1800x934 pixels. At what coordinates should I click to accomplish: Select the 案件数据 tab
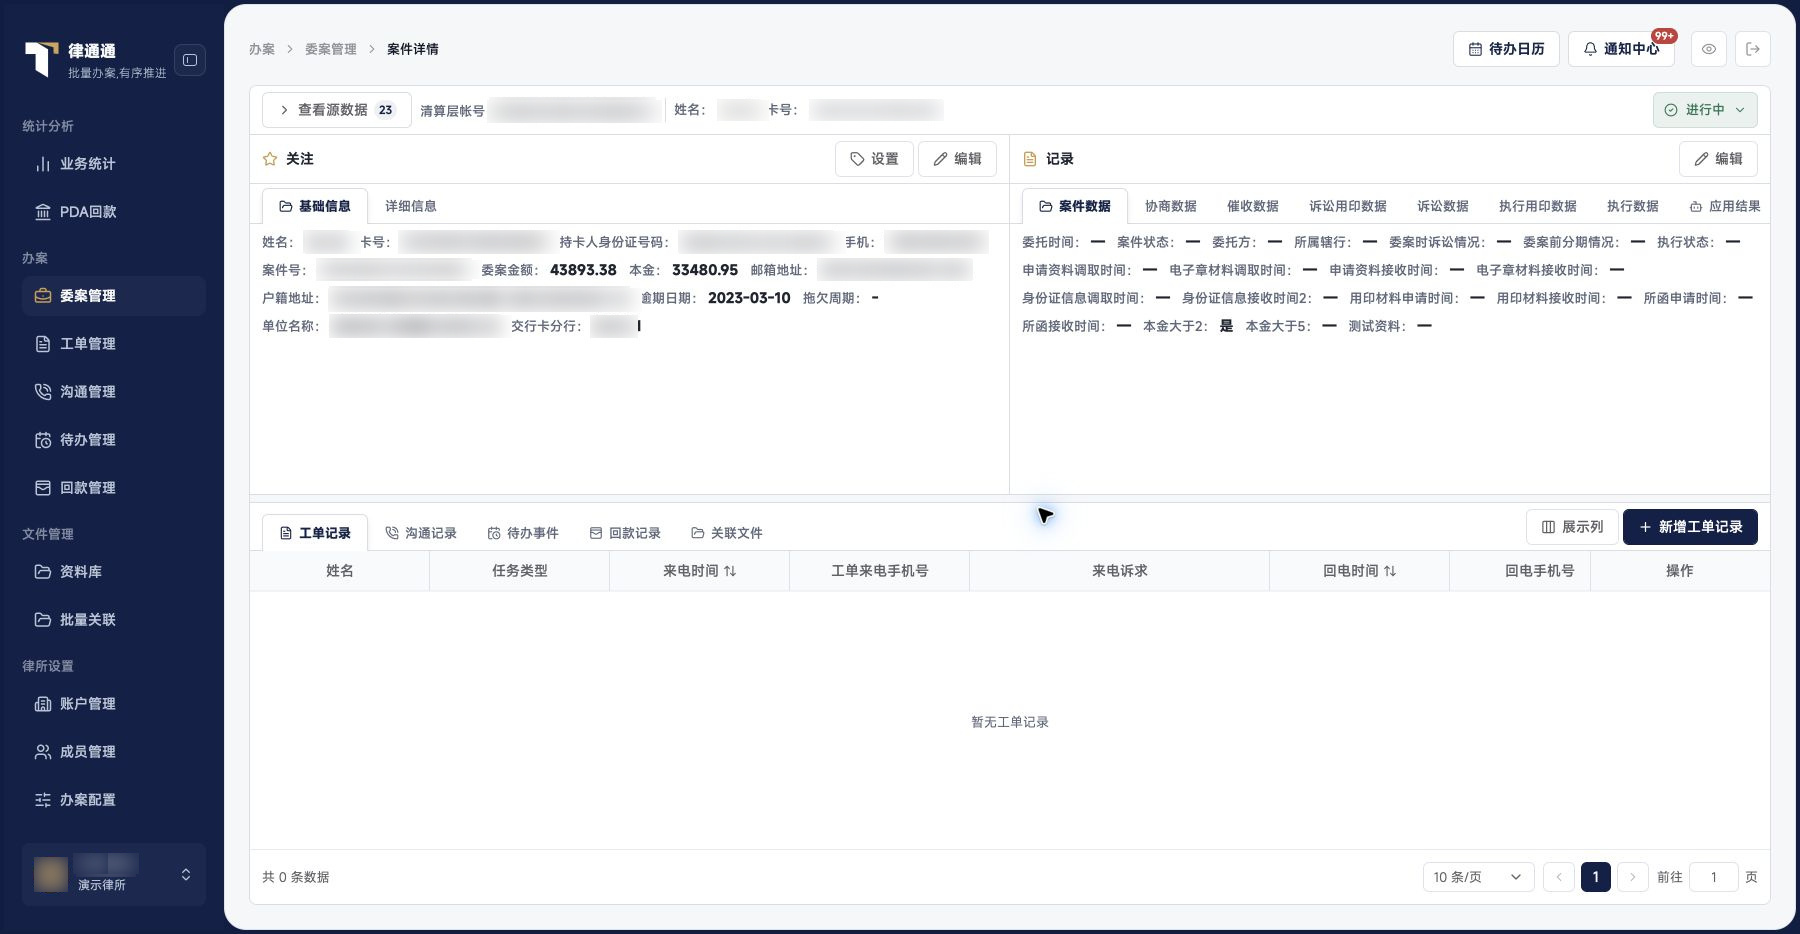point(1075,206)
